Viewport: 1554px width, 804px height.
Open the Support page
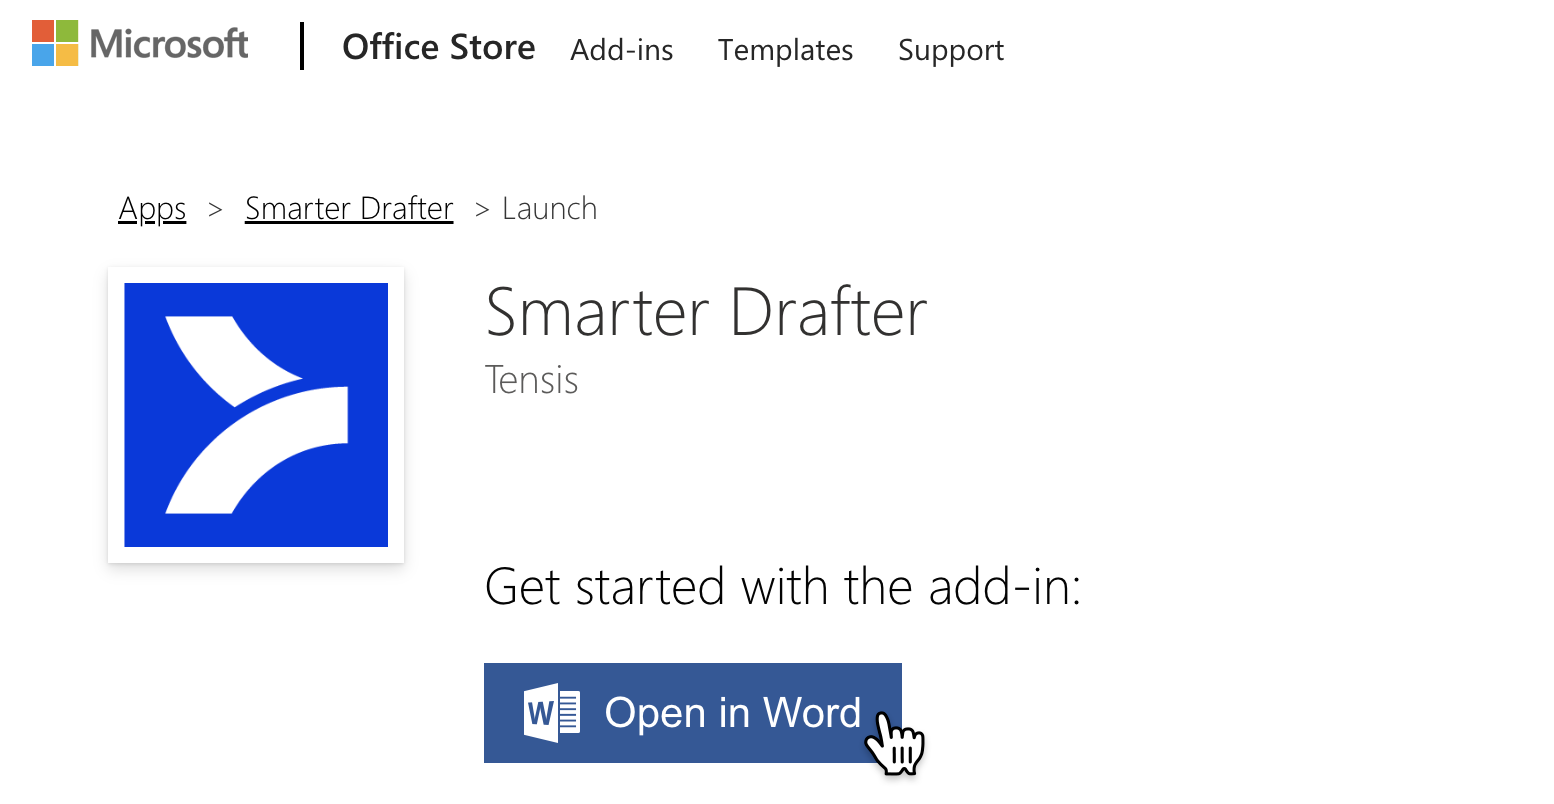[951, 50]
